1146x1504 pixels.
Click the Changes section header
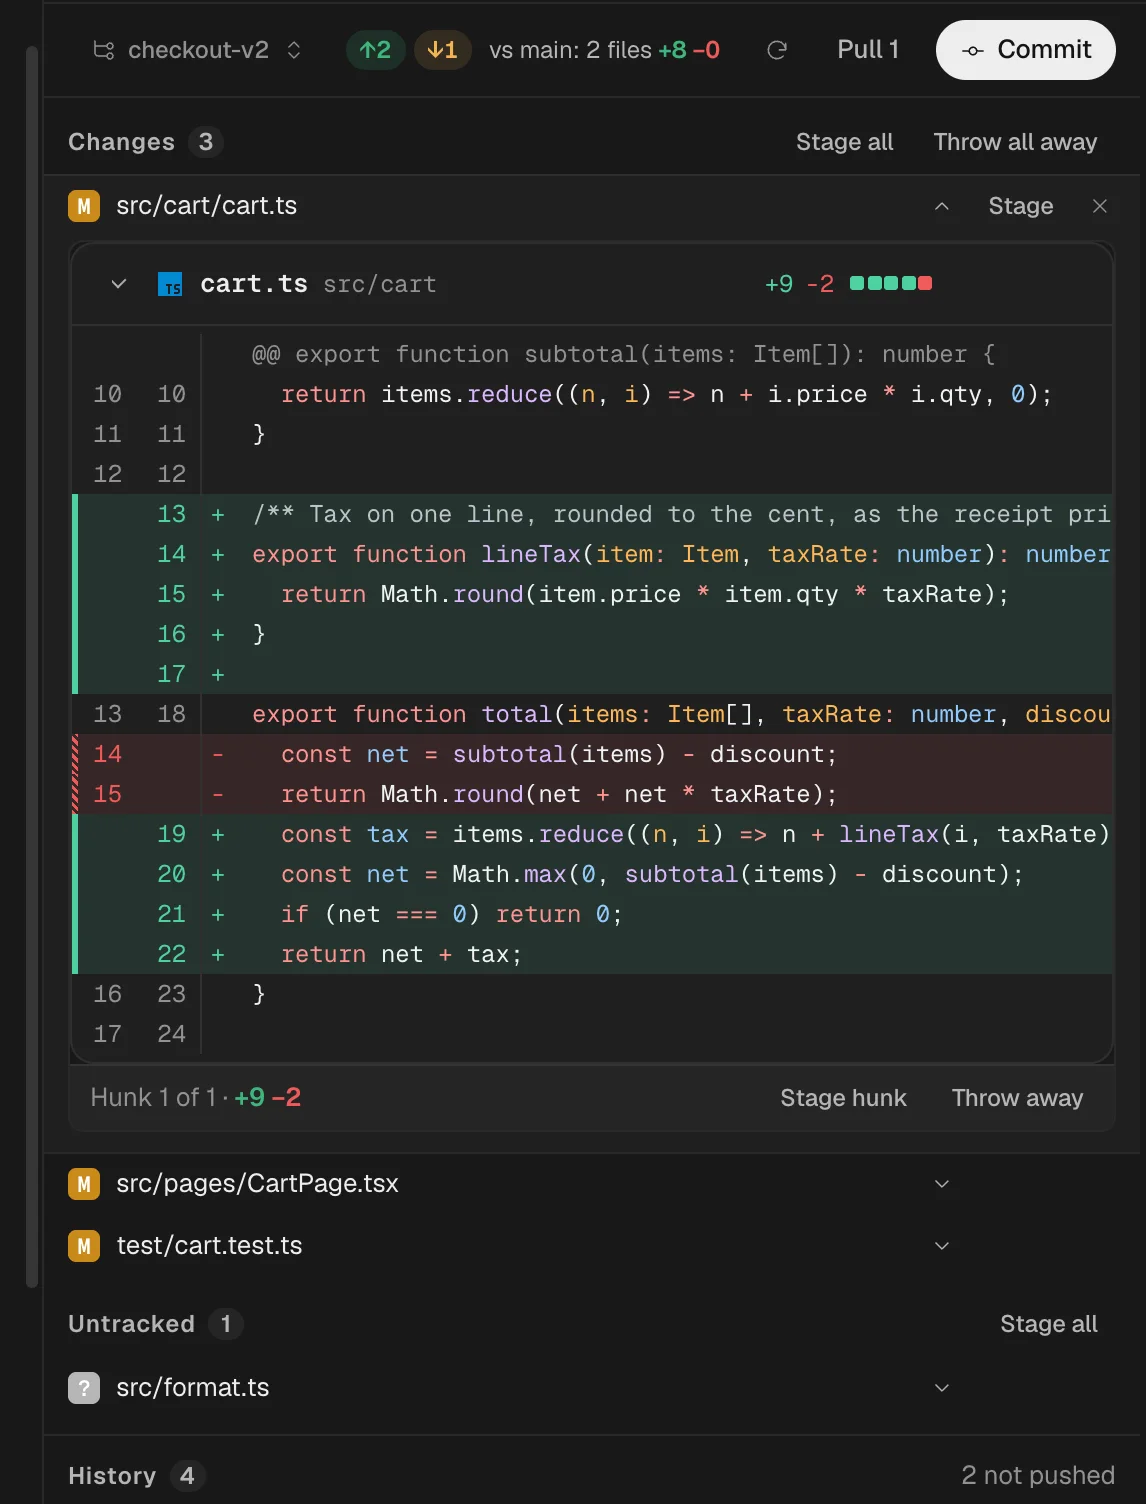click(121, 142)
